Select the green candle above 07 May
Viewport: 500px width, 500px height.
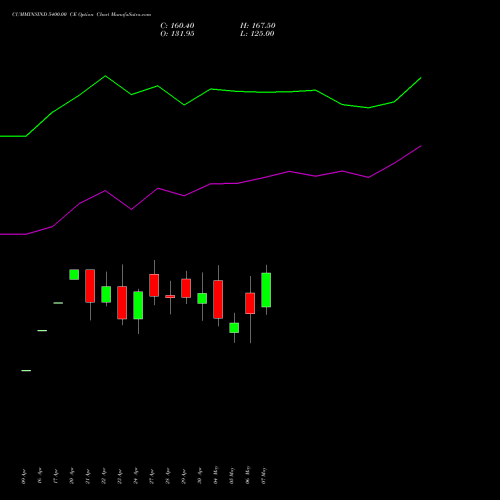point(266,290)
